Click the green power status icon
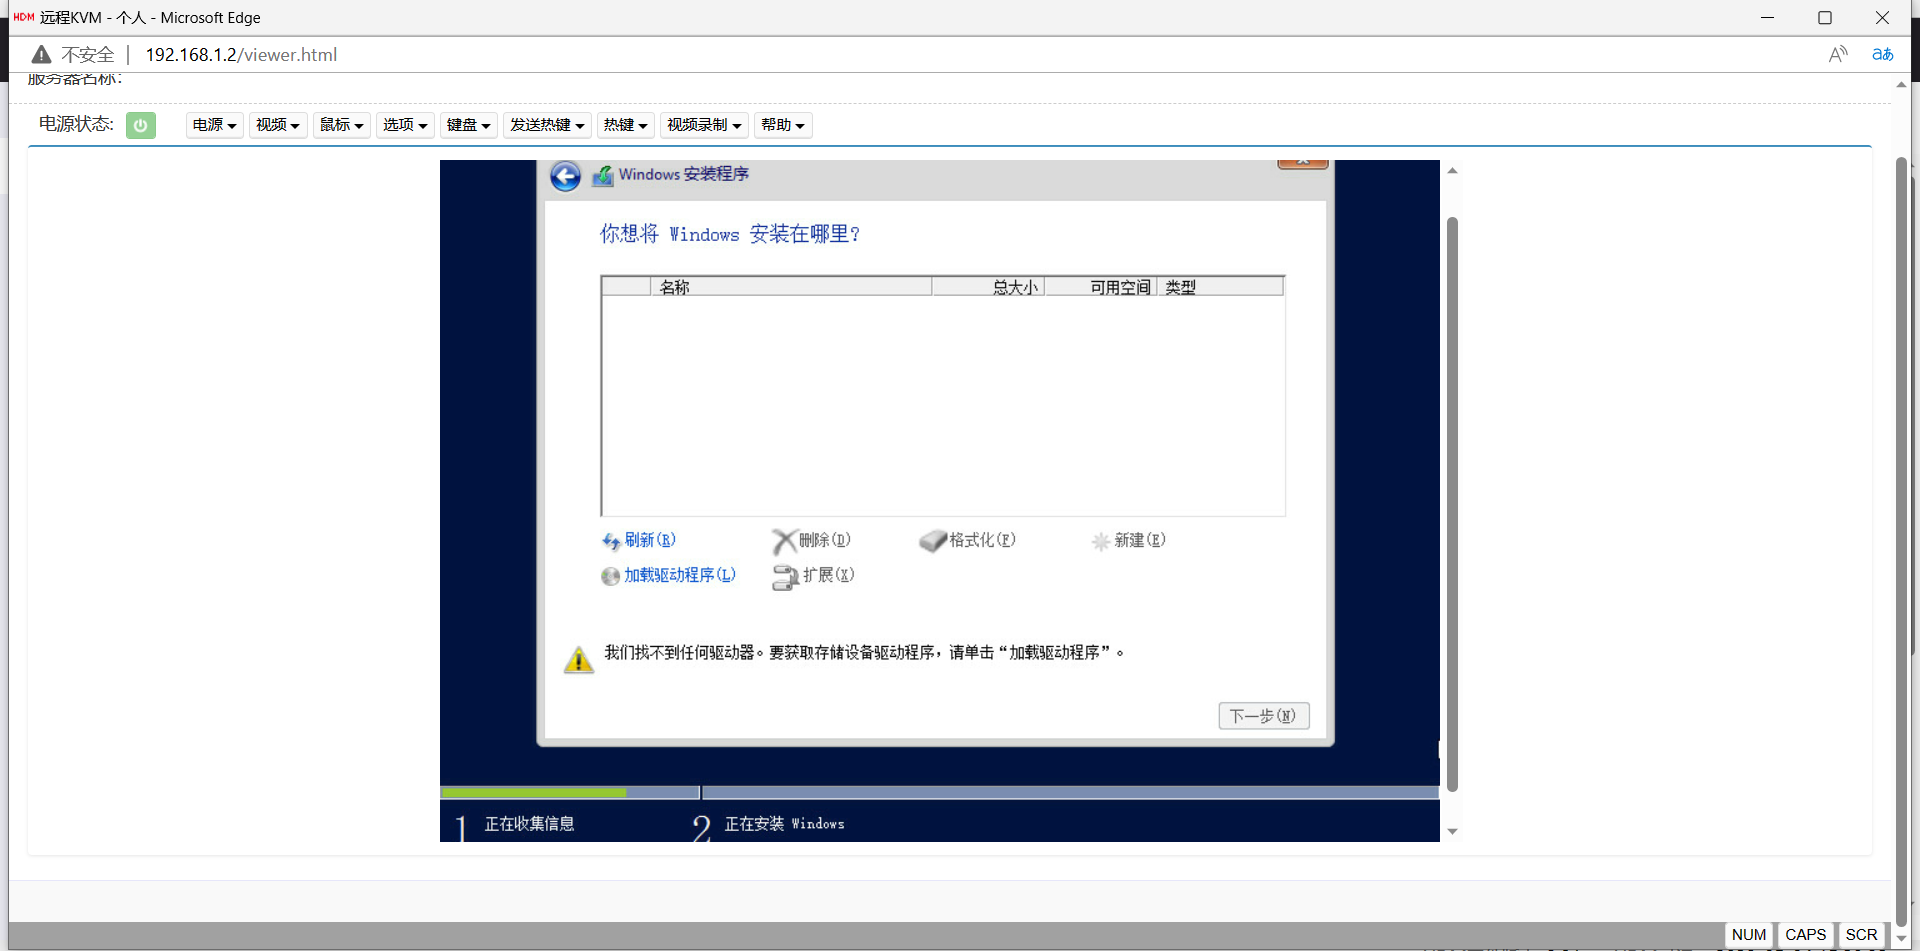Screen dimensions: 1920x951 pos(141,125)
